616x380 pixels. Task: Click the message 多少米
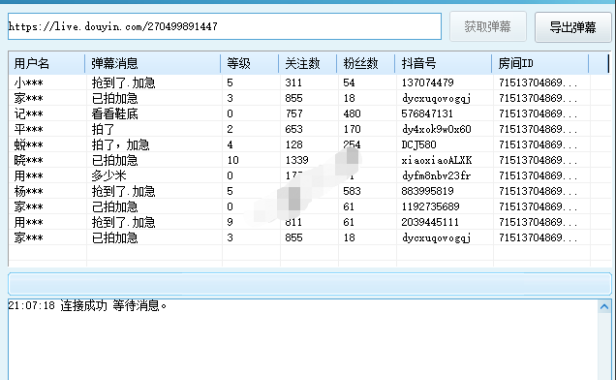pyautogui.click(x=109, y=176)
